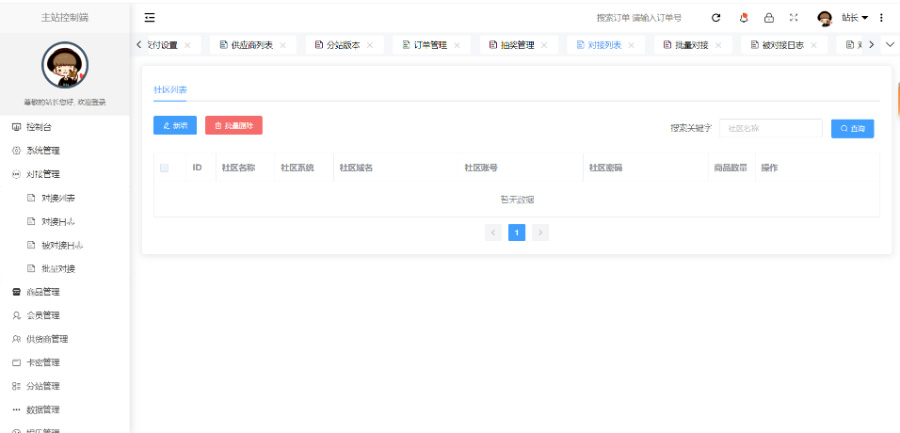
Task: Click the user avatar in sidebar
Action: coord(64,65)
